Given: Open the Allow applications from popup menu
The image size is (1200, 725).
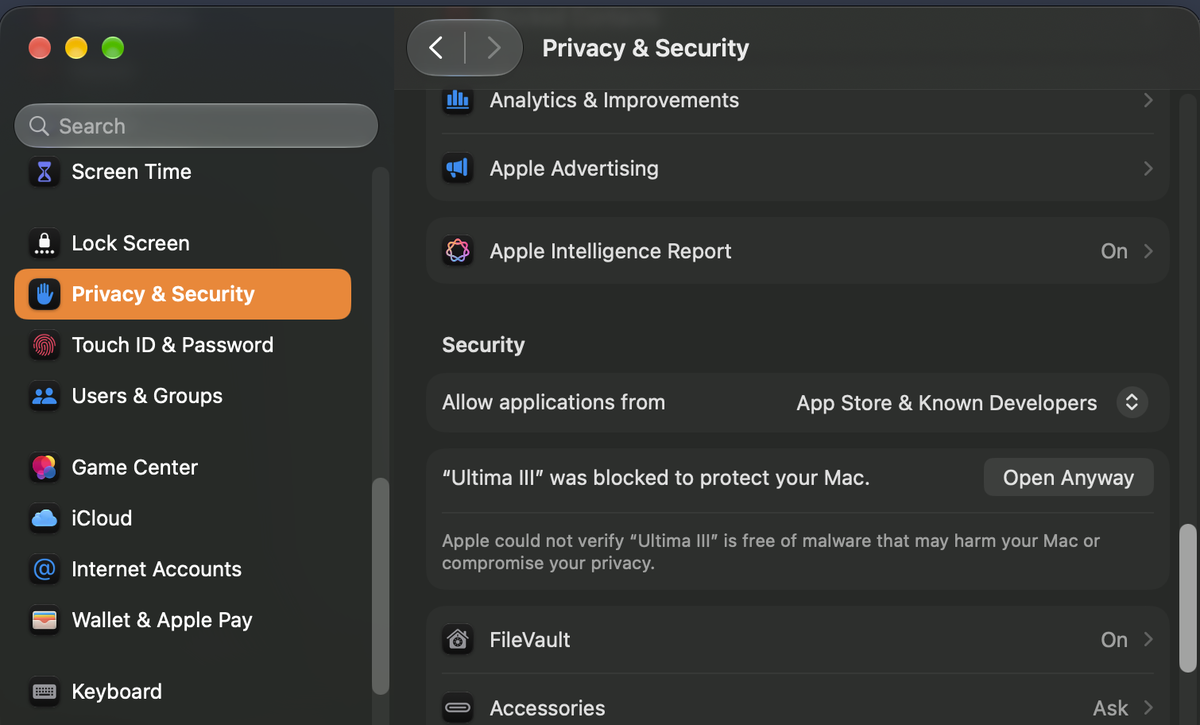Looking at the screenshot, I should (1132, 403).
